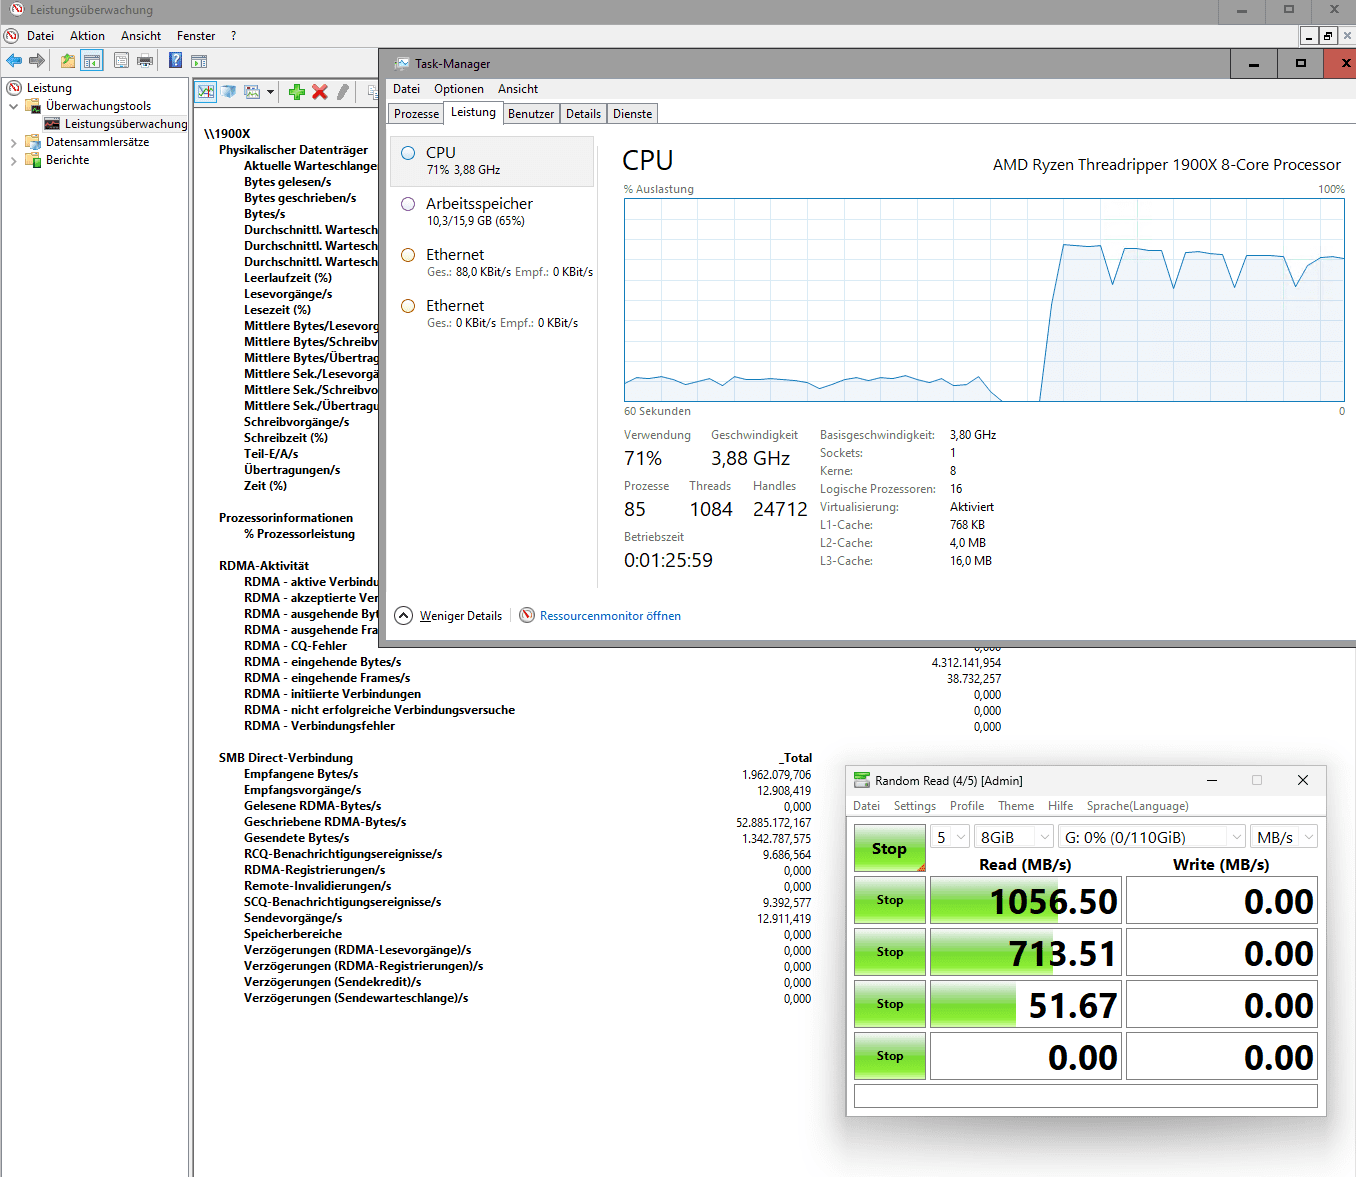Open the 8GiB test size dropdown
This screenshot has height=1177, width=1356.
(1014, 837)
